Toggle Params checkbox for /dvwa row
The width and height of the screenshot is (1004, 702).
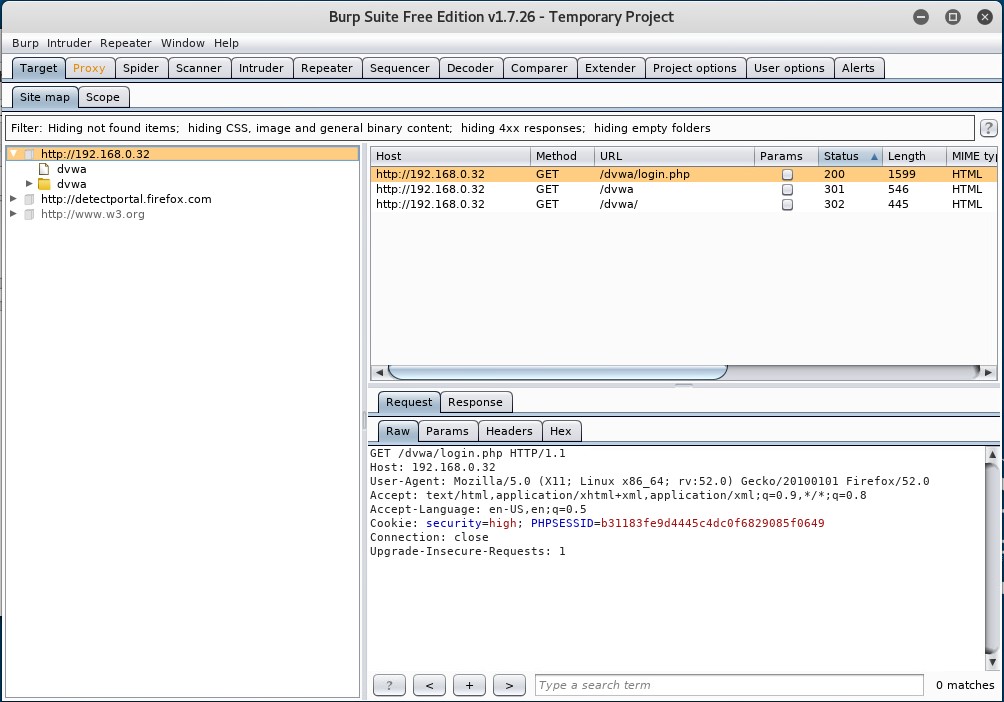787,189
